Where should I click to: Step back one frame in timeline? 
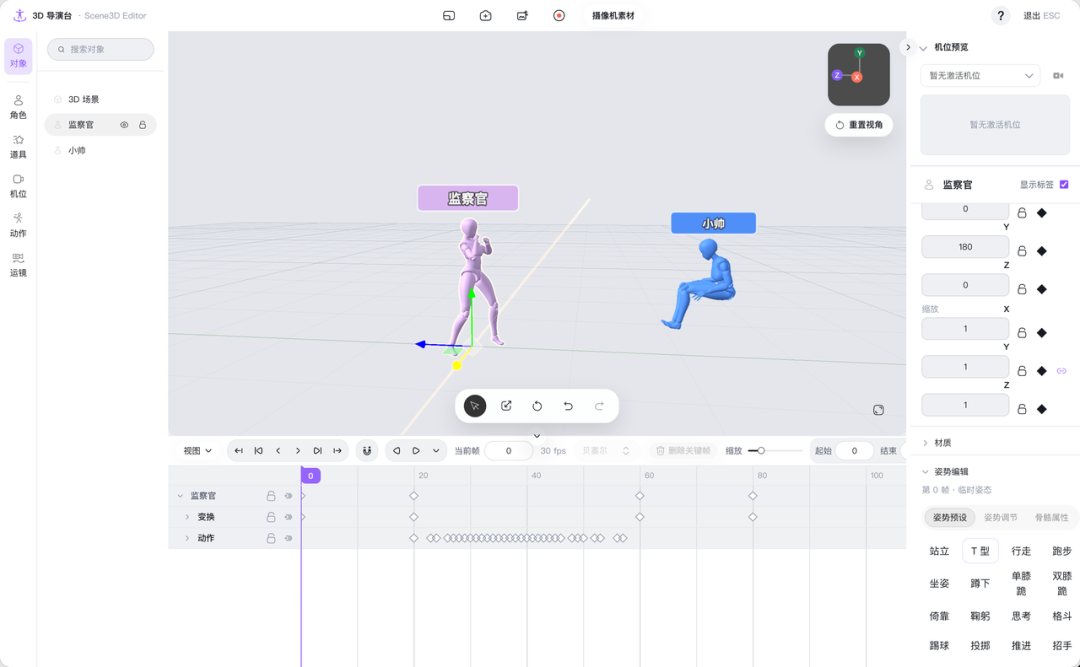(x=278, y=451)
